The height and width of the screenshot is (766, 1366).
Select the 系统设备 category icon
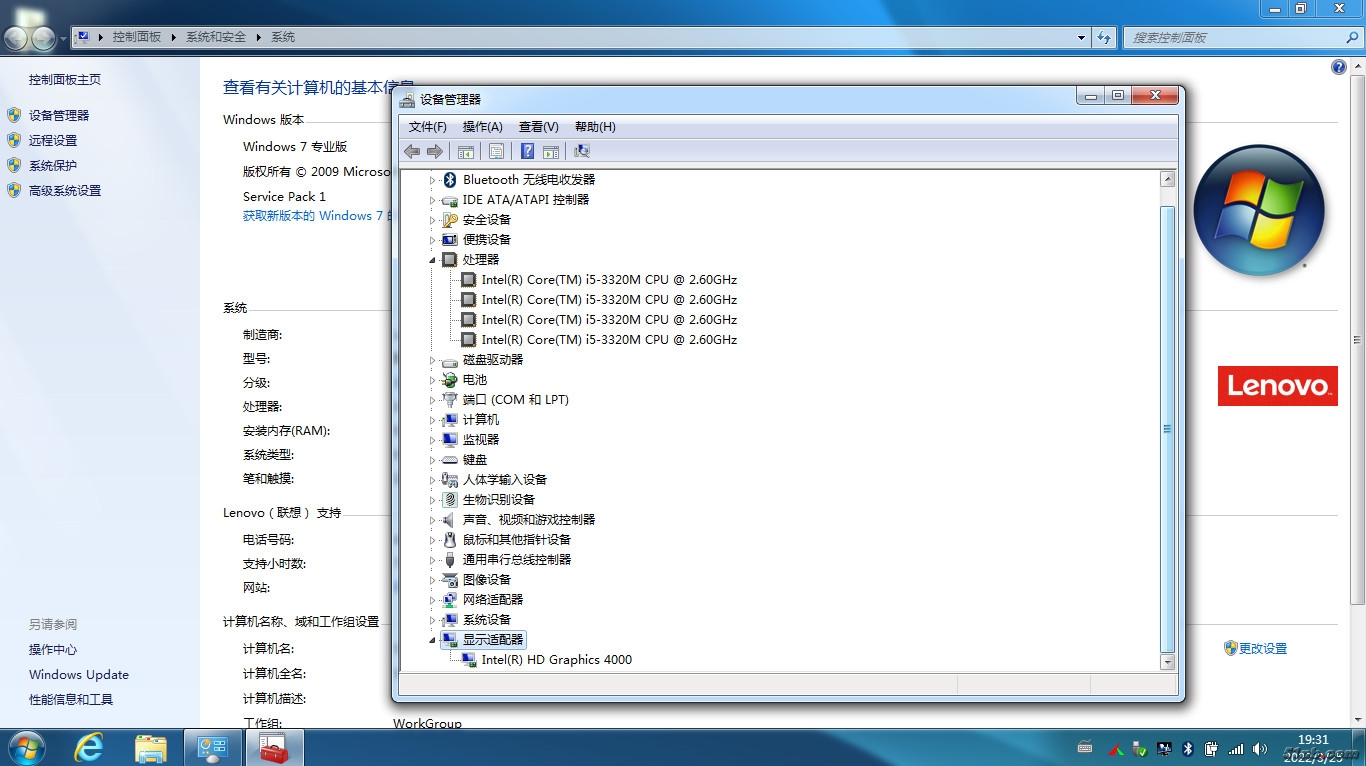[450, 620]
